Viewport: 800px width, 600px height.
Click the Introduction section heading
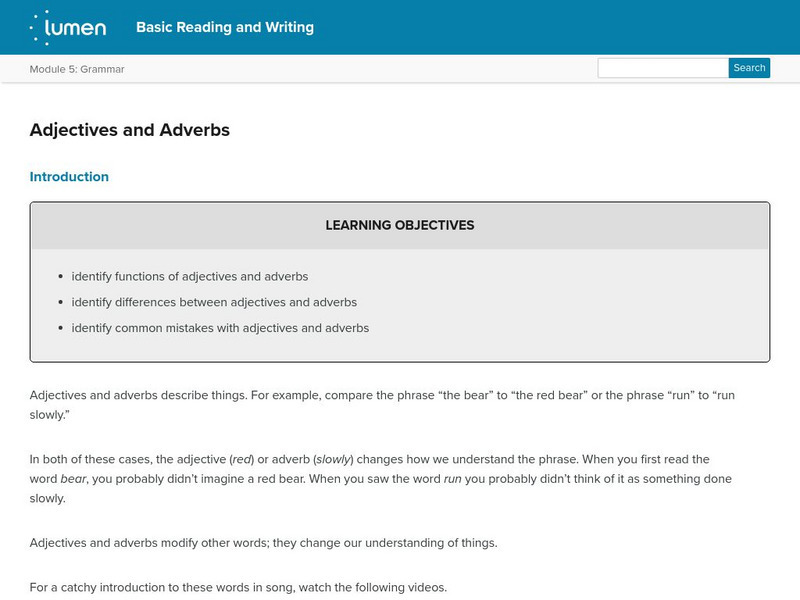(69, 177)
